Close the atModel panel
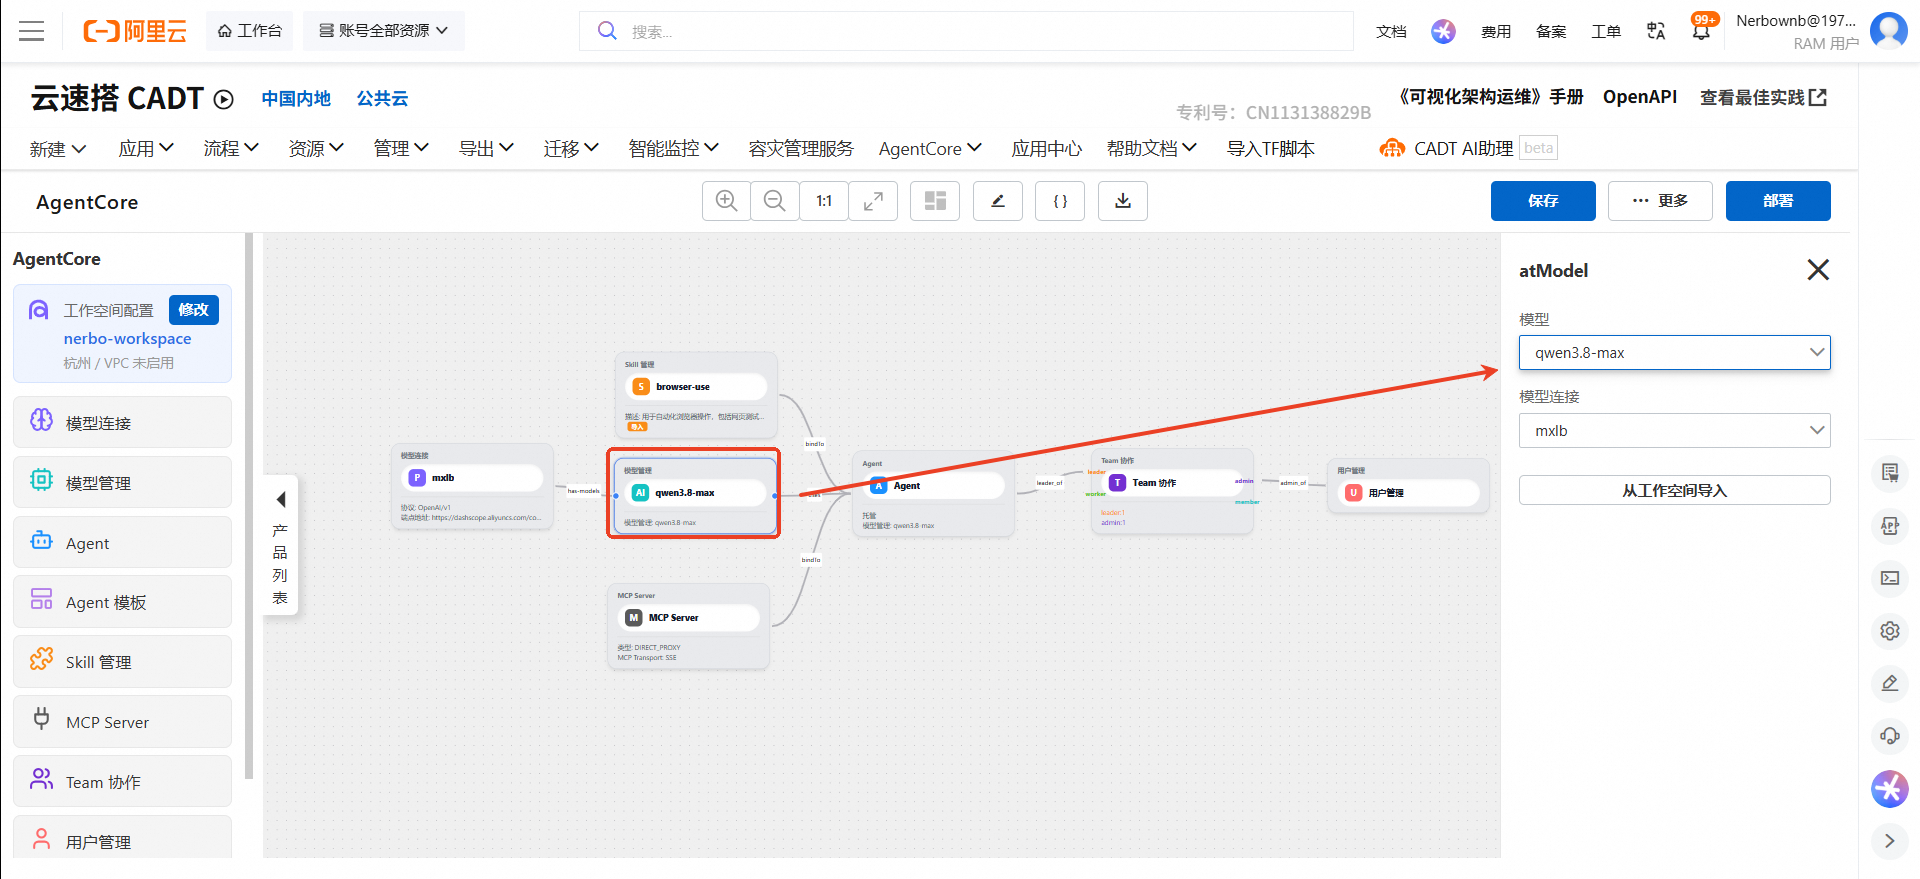1920x879 pixels. 1818,270
